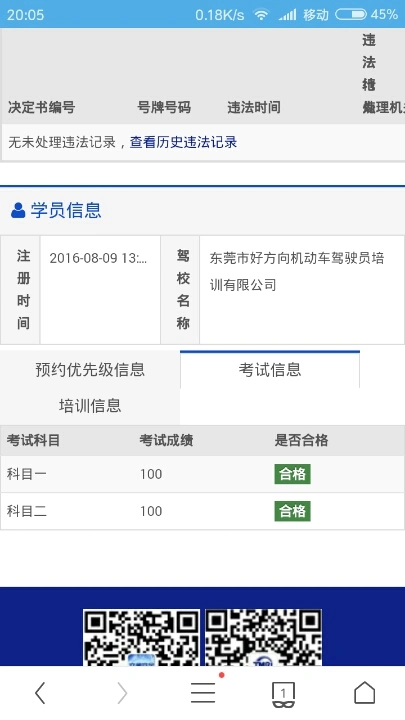This screenshot has height=720, width=405.
Task: Click the truncated 注册时间 value 2016-08-09
Action: (x=98, y=258)
